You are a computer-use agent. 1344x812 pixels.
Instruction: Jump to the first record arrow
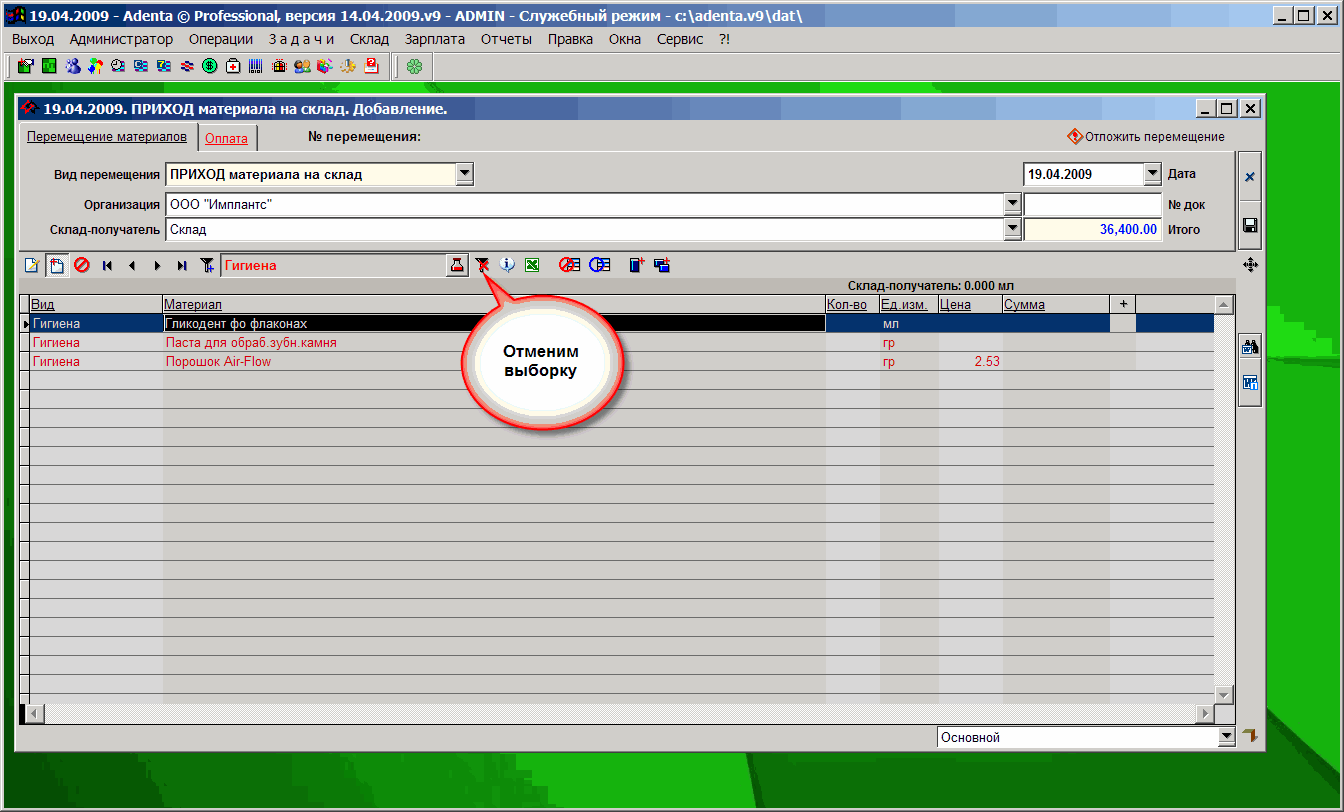(107, 266)
